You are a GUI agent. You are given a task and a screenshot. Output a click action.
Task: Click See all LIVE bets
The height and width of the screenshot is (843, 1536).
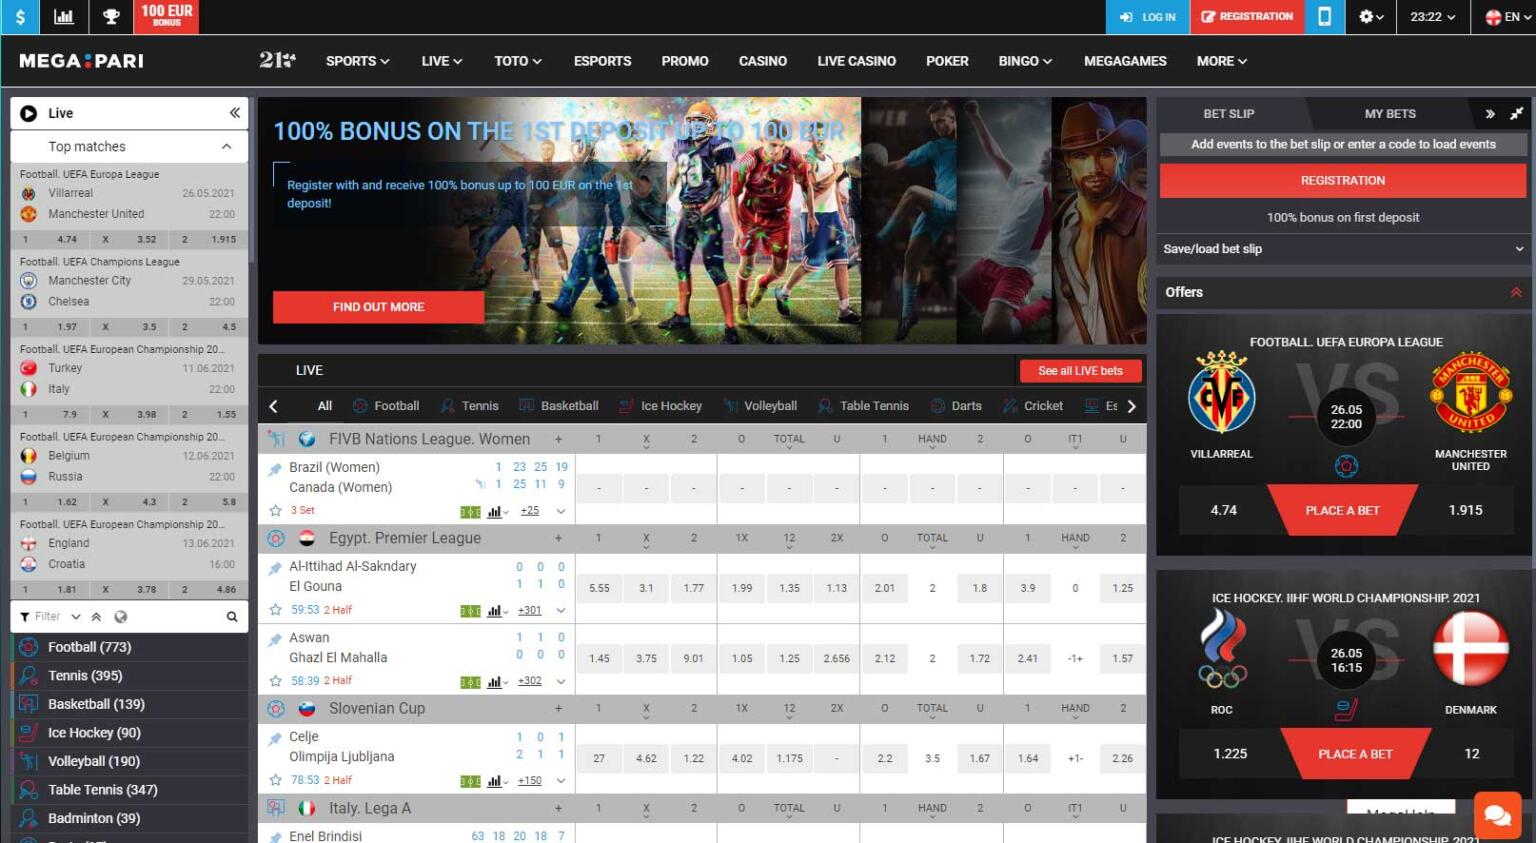[x=1080, y=371]
